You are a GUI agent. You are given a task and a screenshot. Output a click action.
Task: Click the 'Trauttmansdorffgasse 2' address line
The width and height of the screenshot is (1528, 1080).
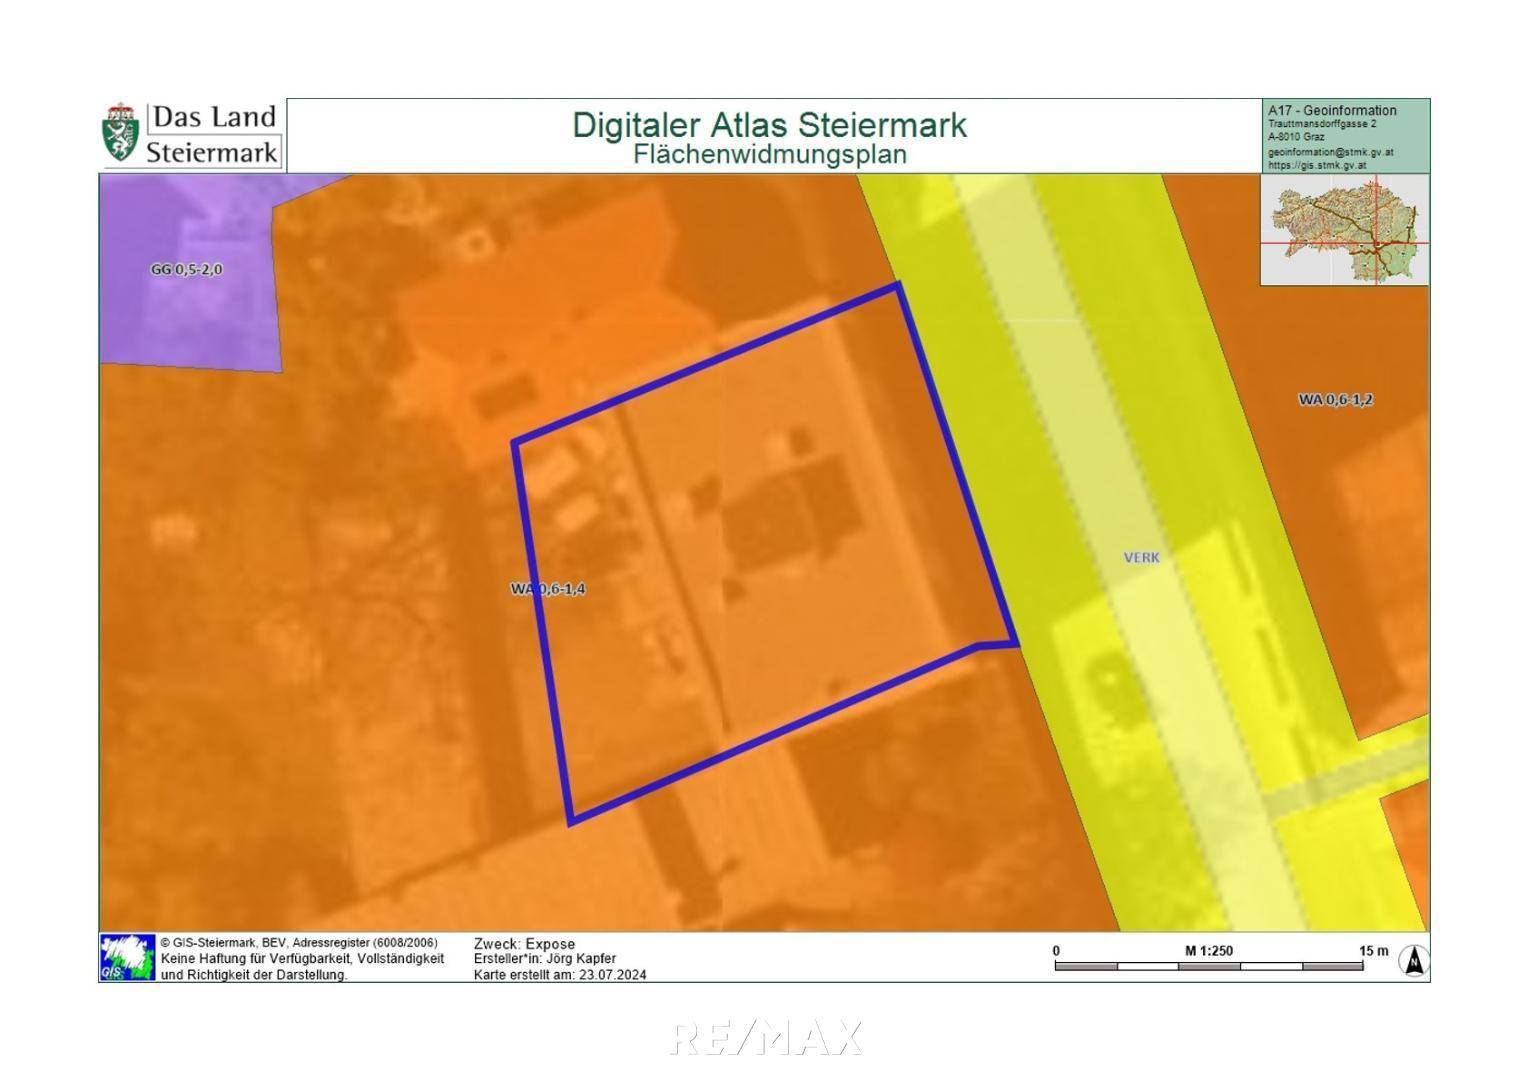pyautogui.click(x=1322, y=124)
